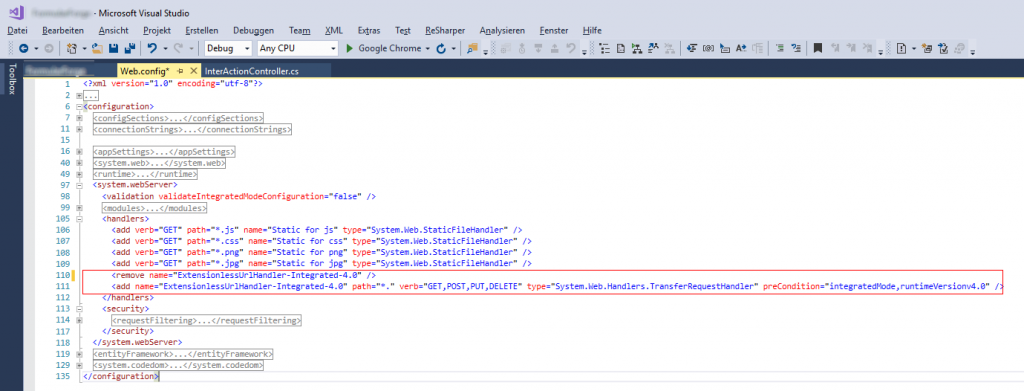Click the 'Static for png' handler line

321,253
